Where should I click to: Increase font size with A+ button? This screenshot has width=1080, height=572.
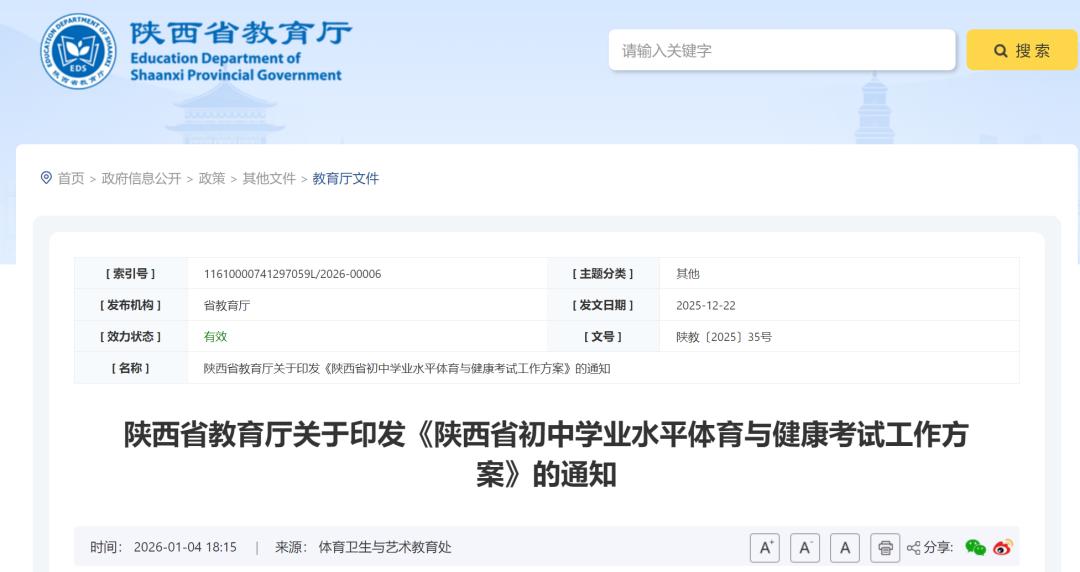(765, 547)
